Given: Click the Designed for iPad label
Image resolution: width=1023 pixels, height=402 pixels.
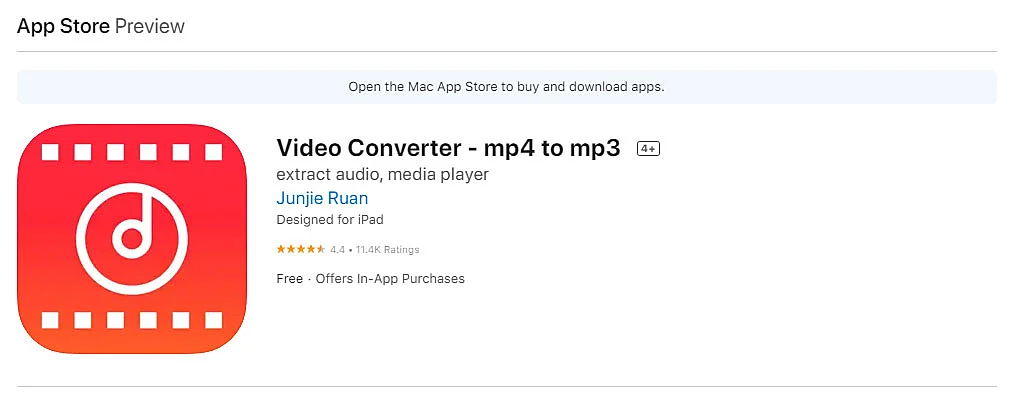Looking at the screenshot, I should [329, 219].
